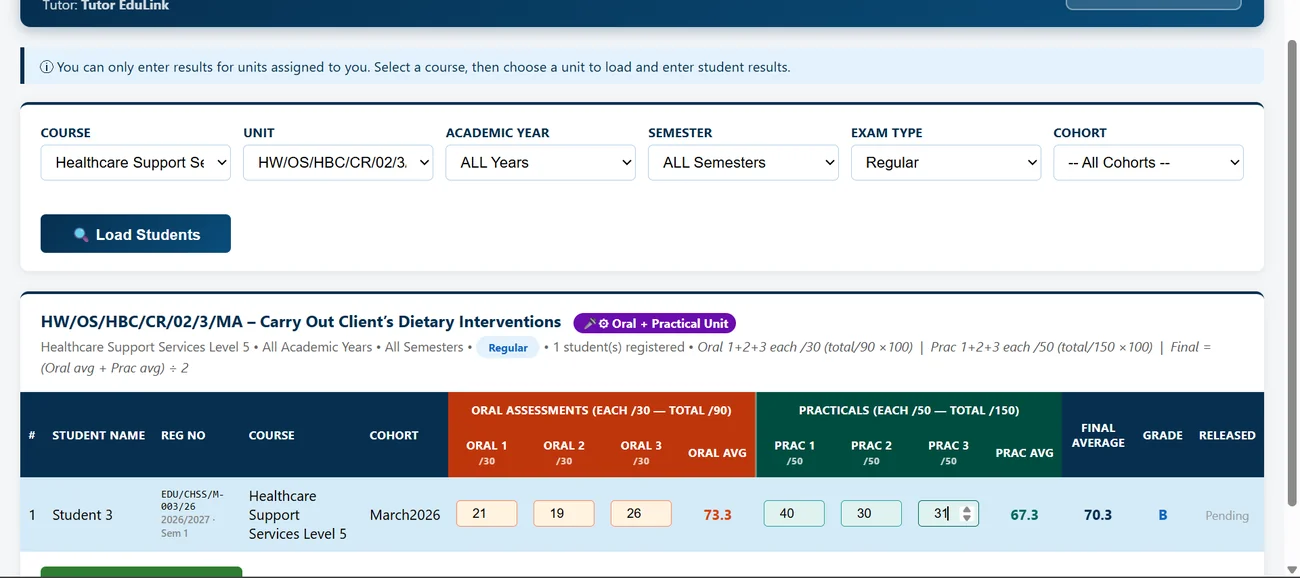Click the Cohort column header
This screenshot has height=578, width=1300.
tap(394, 435)
